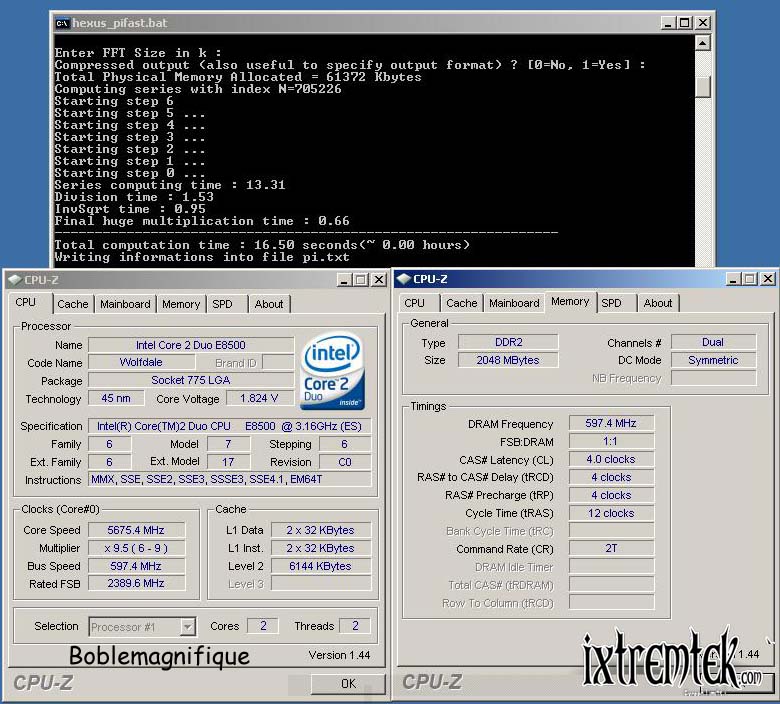Click the Core Voltage value 1.824 V
The image size is (780, 704).
259,398
